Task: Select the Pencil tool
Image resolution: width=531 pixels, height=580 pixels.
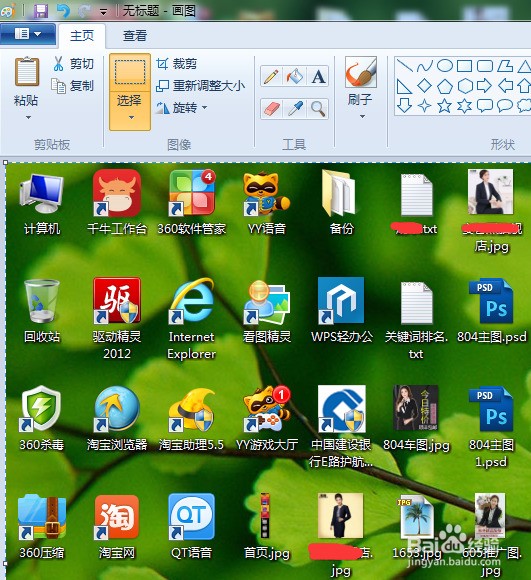Action: [271, 77]
